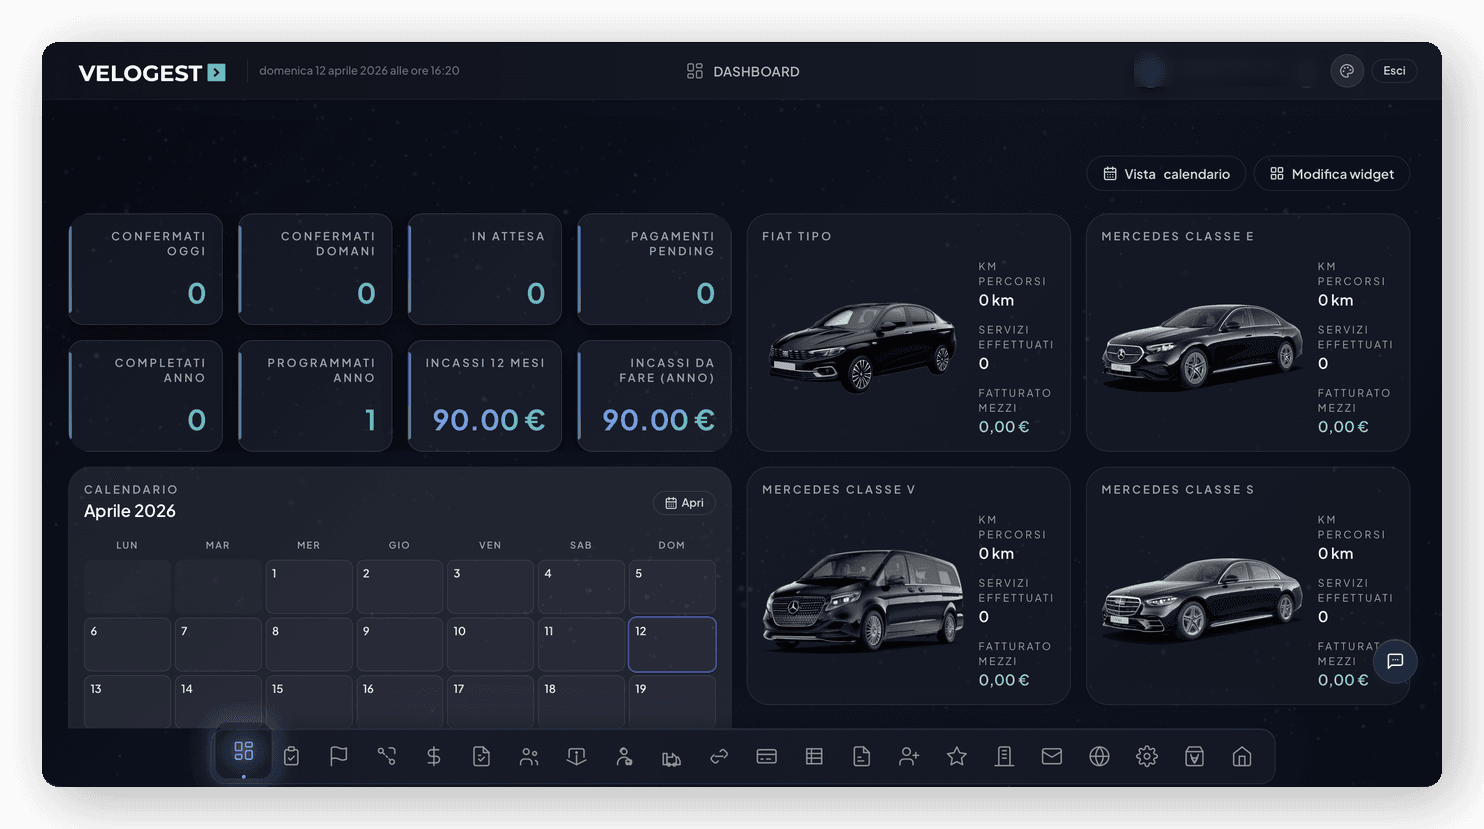Click the flag icon in the toolbar
Screen dimensions: 1484x829
click(338, 756)
